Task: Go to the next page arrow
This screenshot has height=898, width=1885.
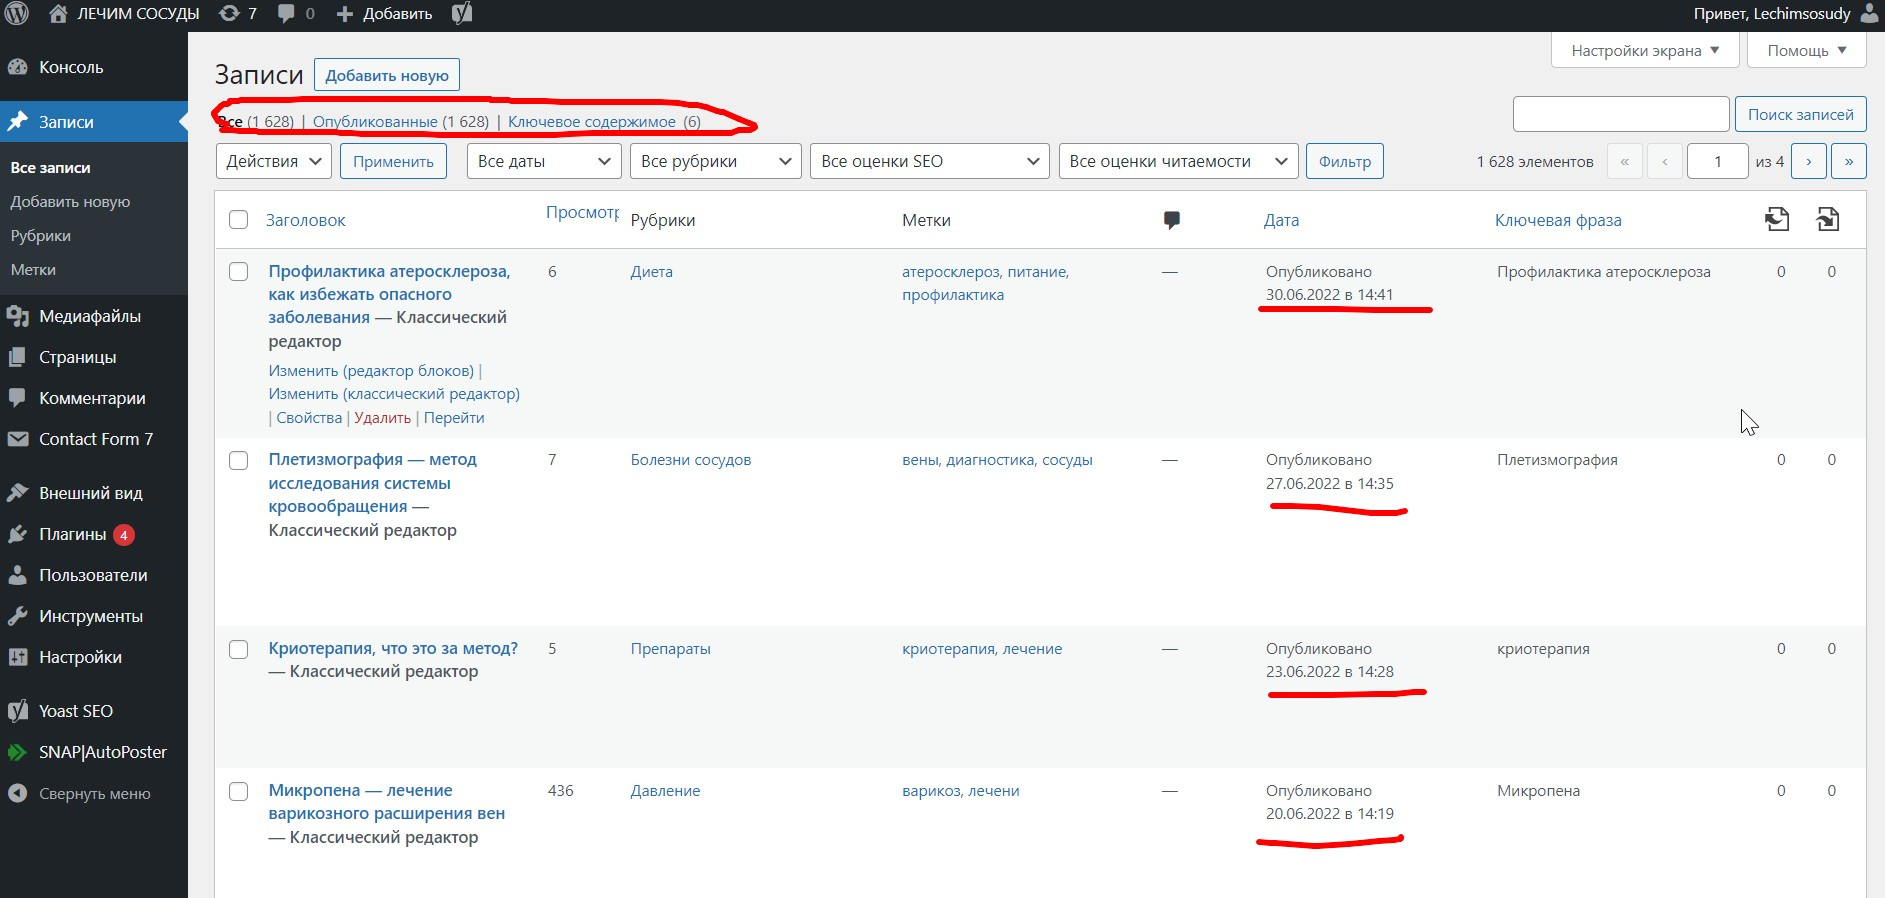Action: (x=1808, y=161)
